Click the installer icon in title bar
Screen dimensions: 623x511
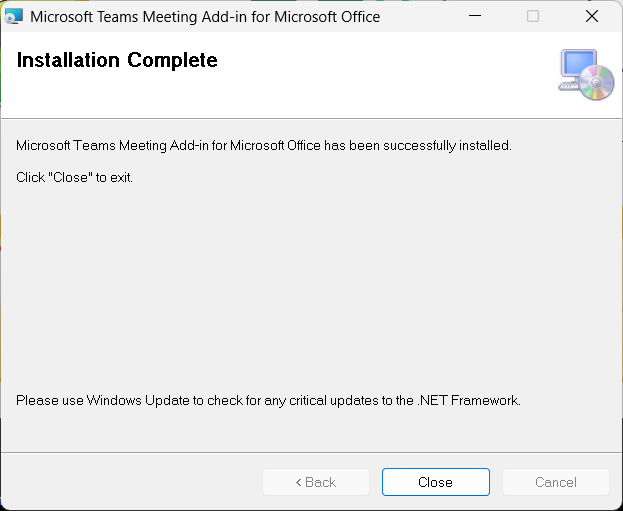click(14, 16)
